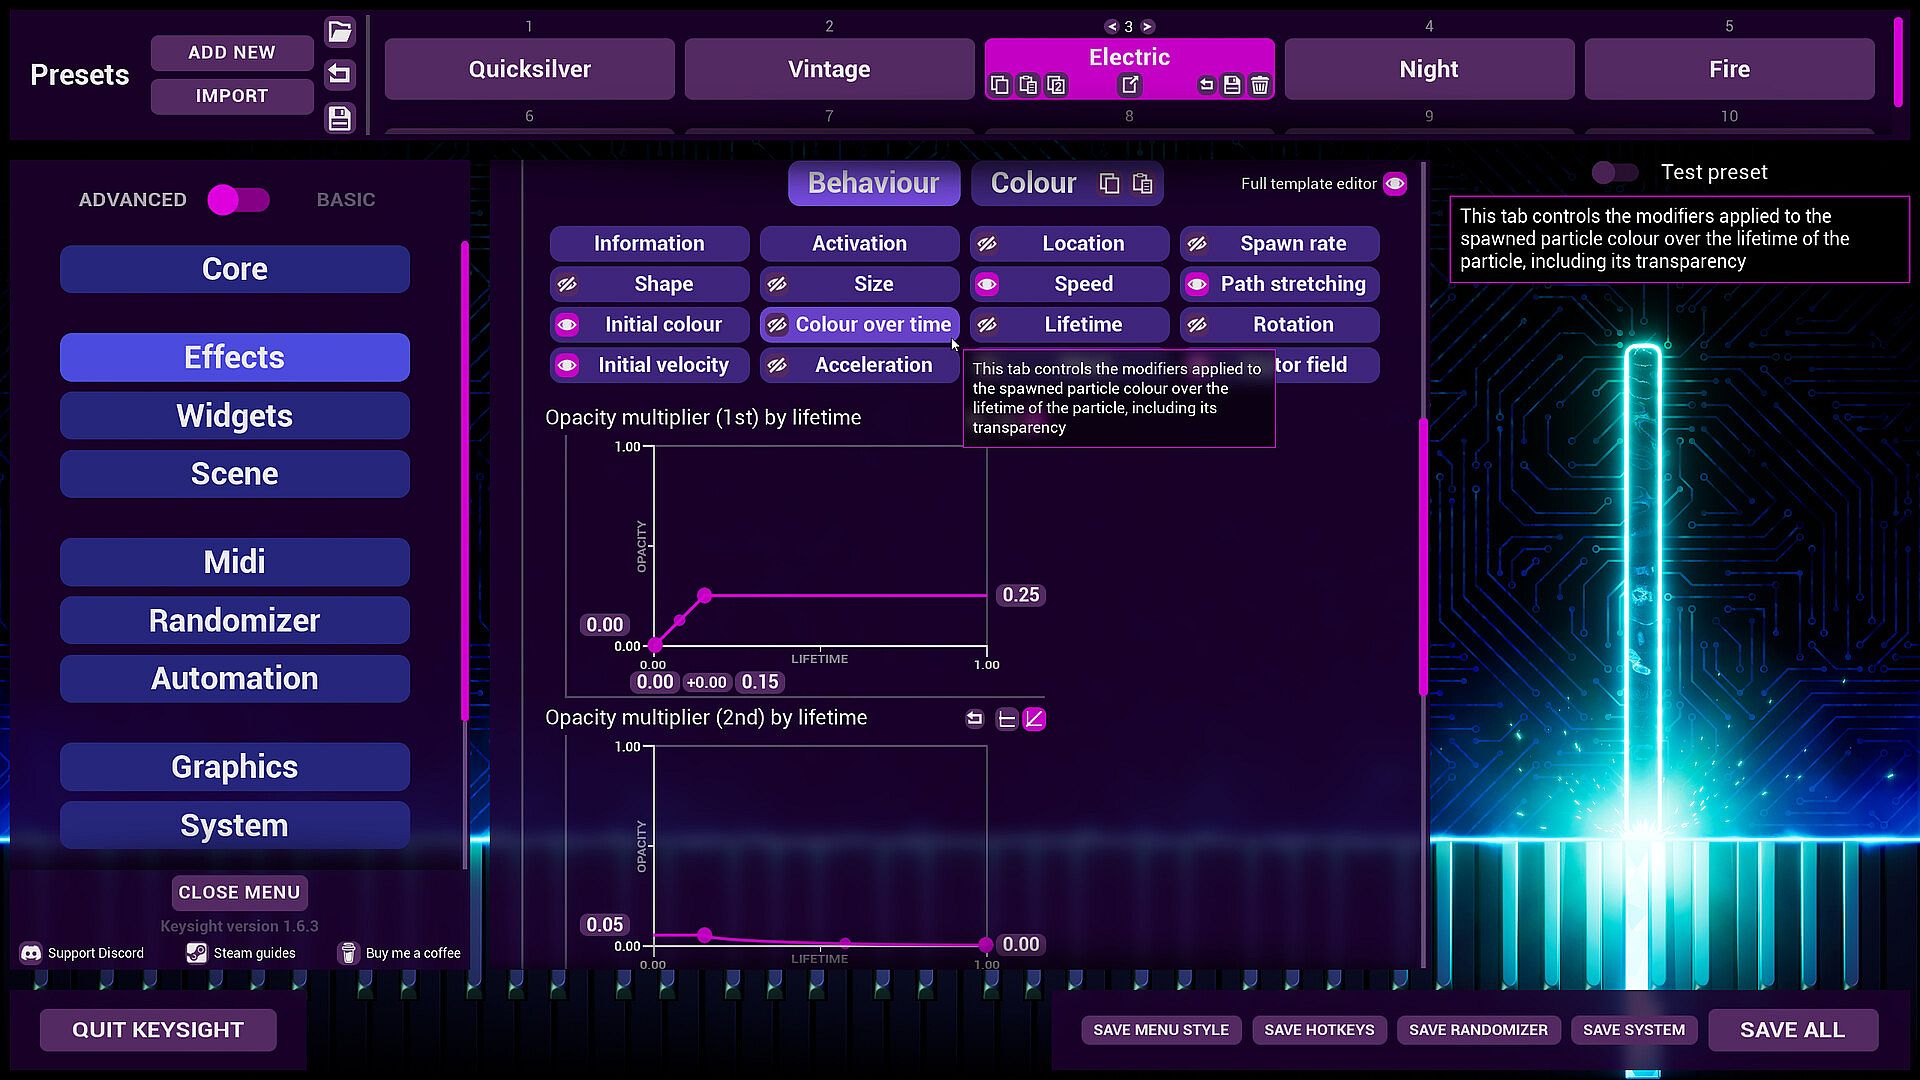Copy the Electric preset using copy icon
Screen dimensions: 1920x1080
pos(999,86)
